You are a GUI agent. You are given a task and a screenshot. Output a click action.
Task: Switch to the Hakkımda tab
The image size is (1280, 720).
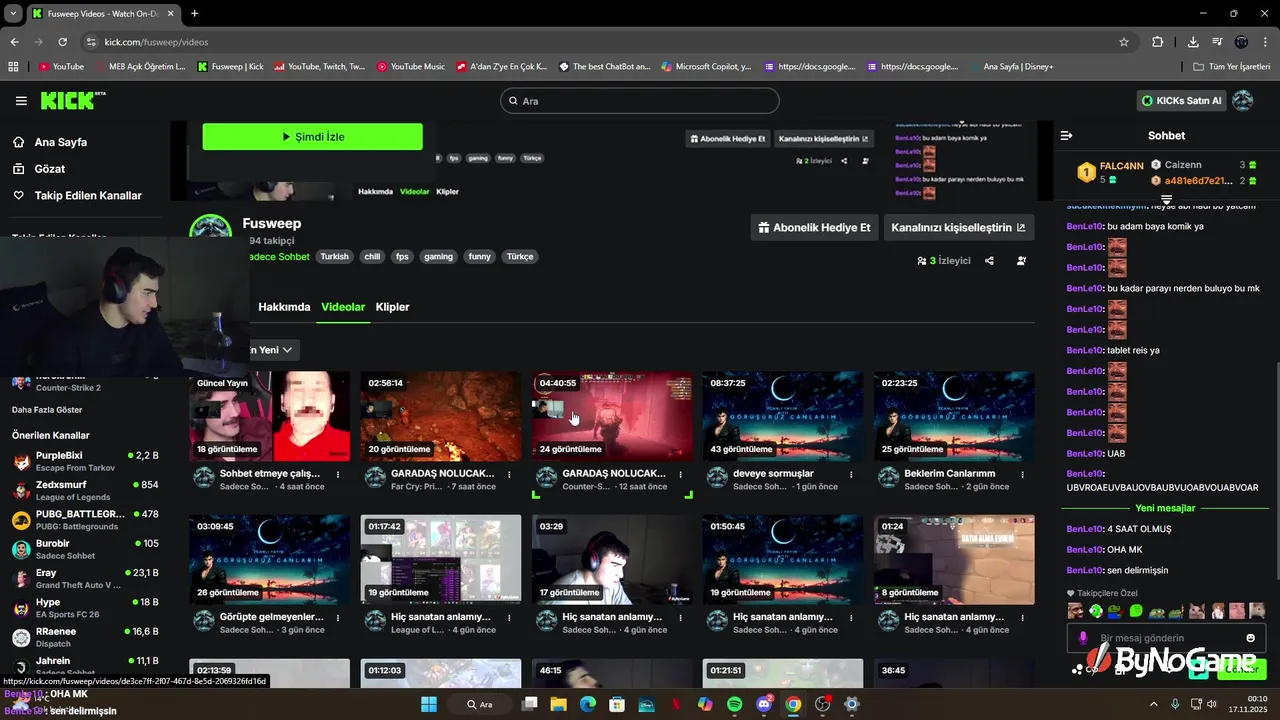[284, 307]
